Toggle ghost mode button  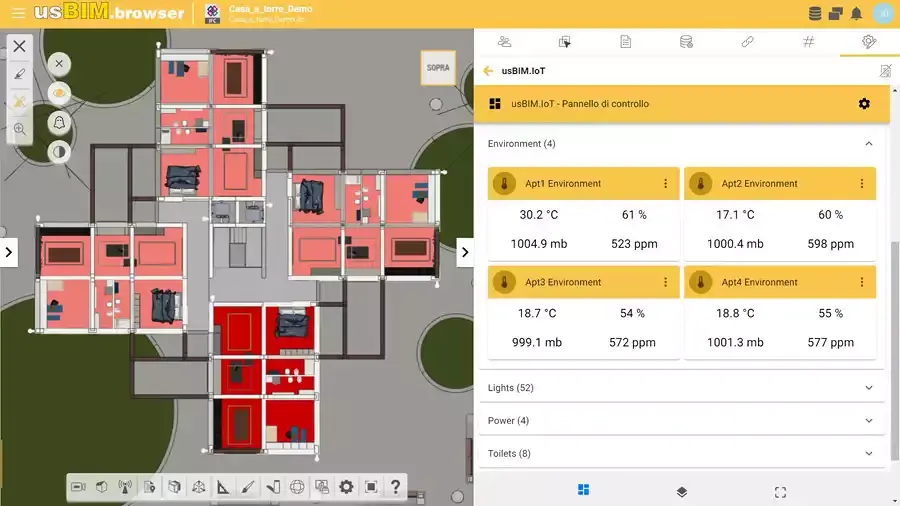(59, 122)
